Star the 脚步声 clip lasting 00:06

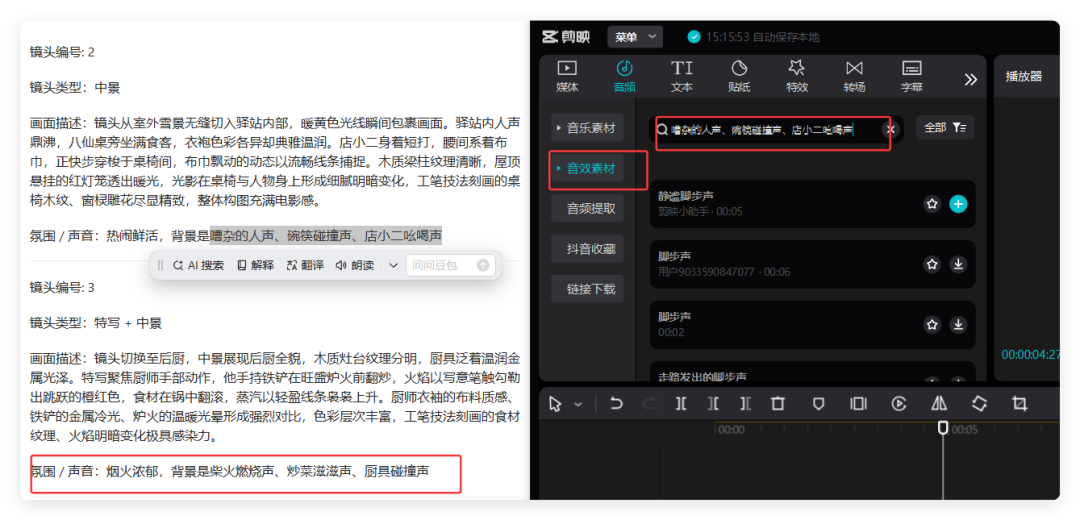point(932,264)
